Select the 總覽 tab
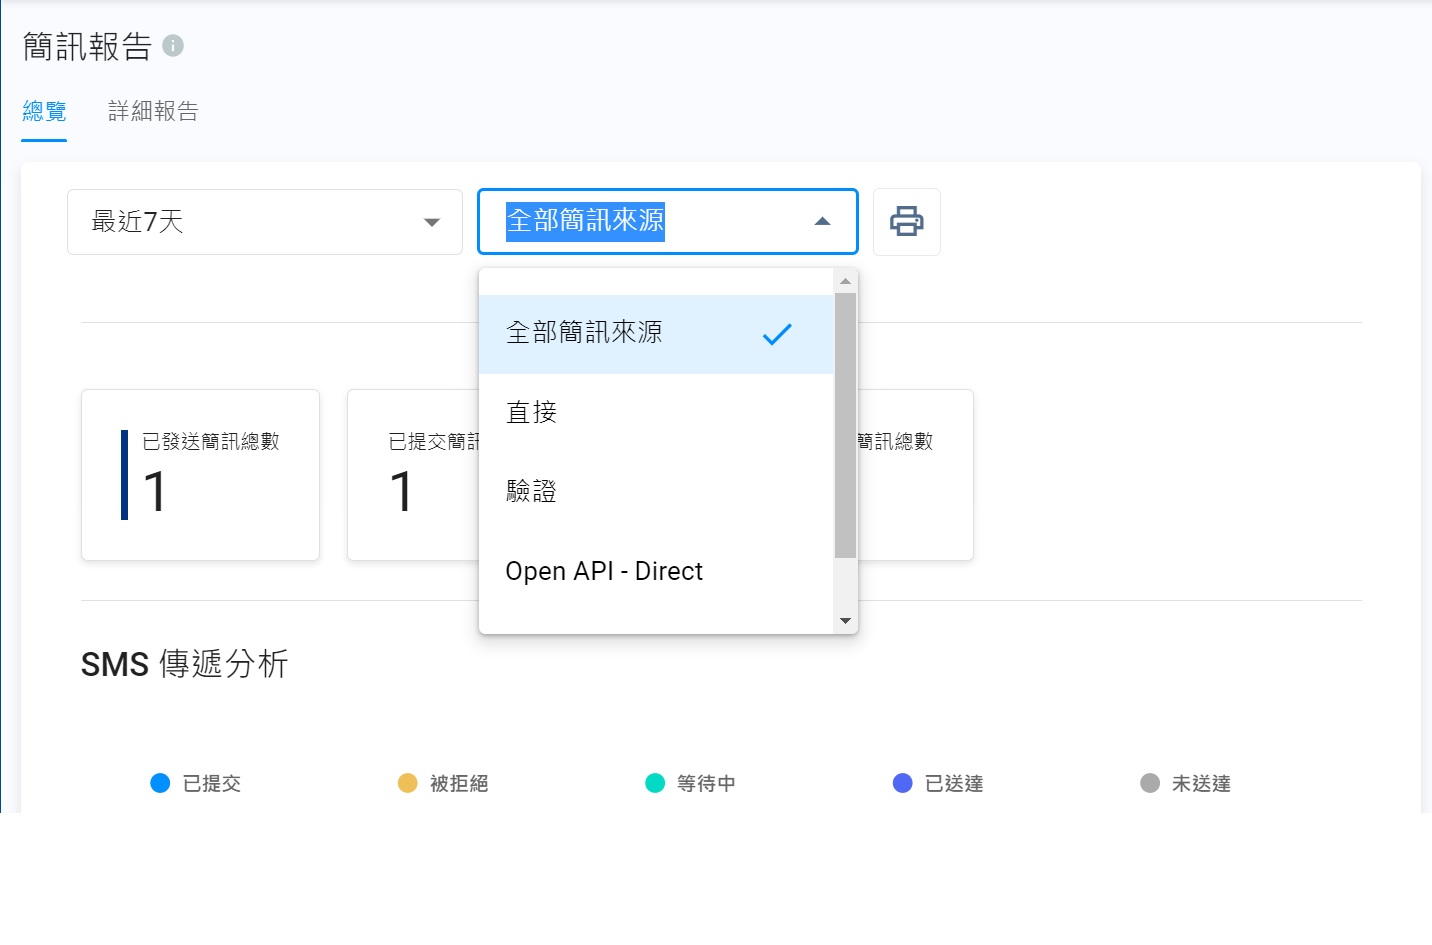The width and height of the screenshot is (1432, 945). point(44,111)
